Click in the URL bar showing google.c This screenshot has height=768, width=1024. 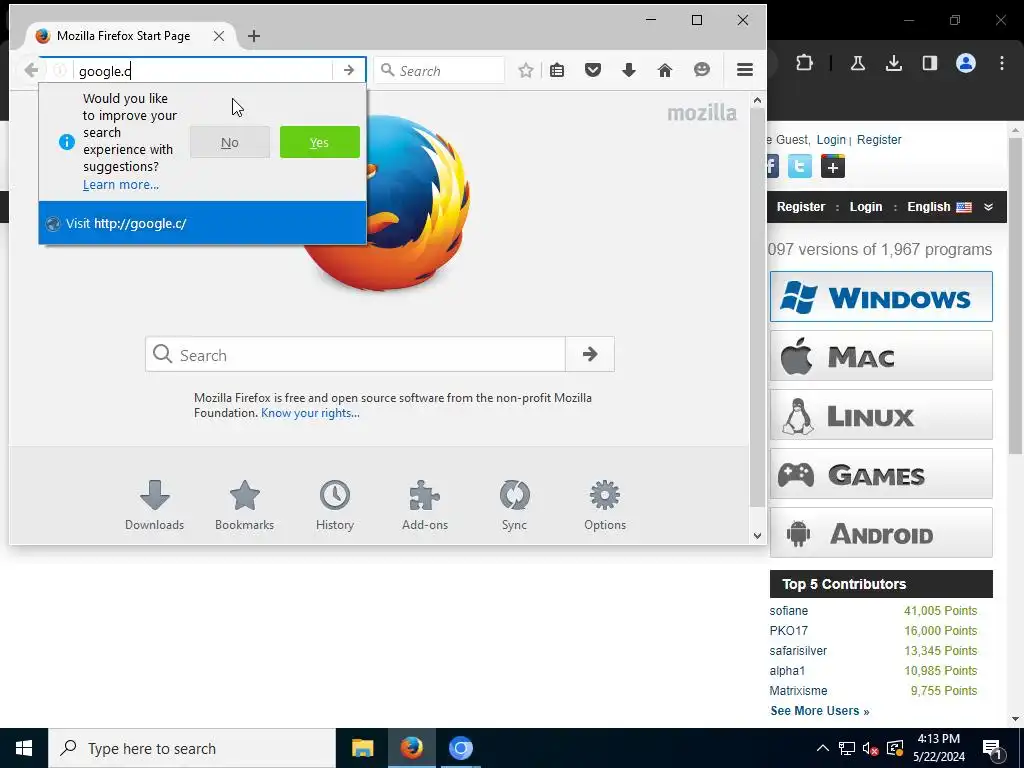point(202,71)
